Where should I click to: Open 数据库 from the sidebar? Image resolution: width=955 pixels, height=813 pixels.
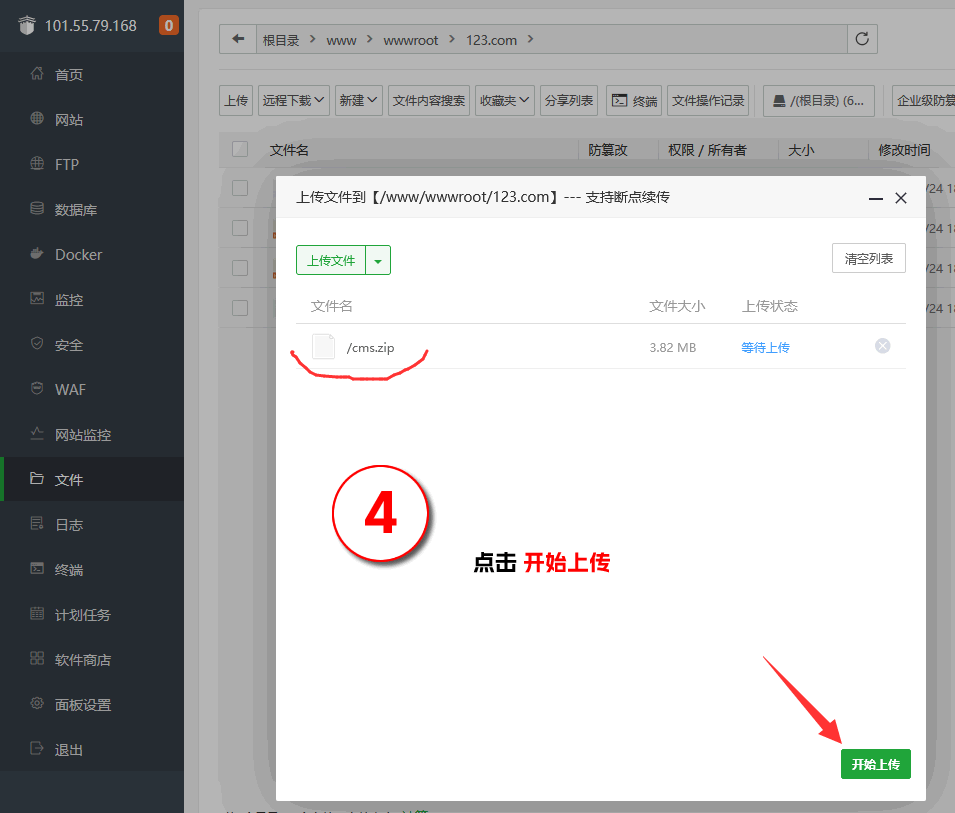[x=75, y=210]
